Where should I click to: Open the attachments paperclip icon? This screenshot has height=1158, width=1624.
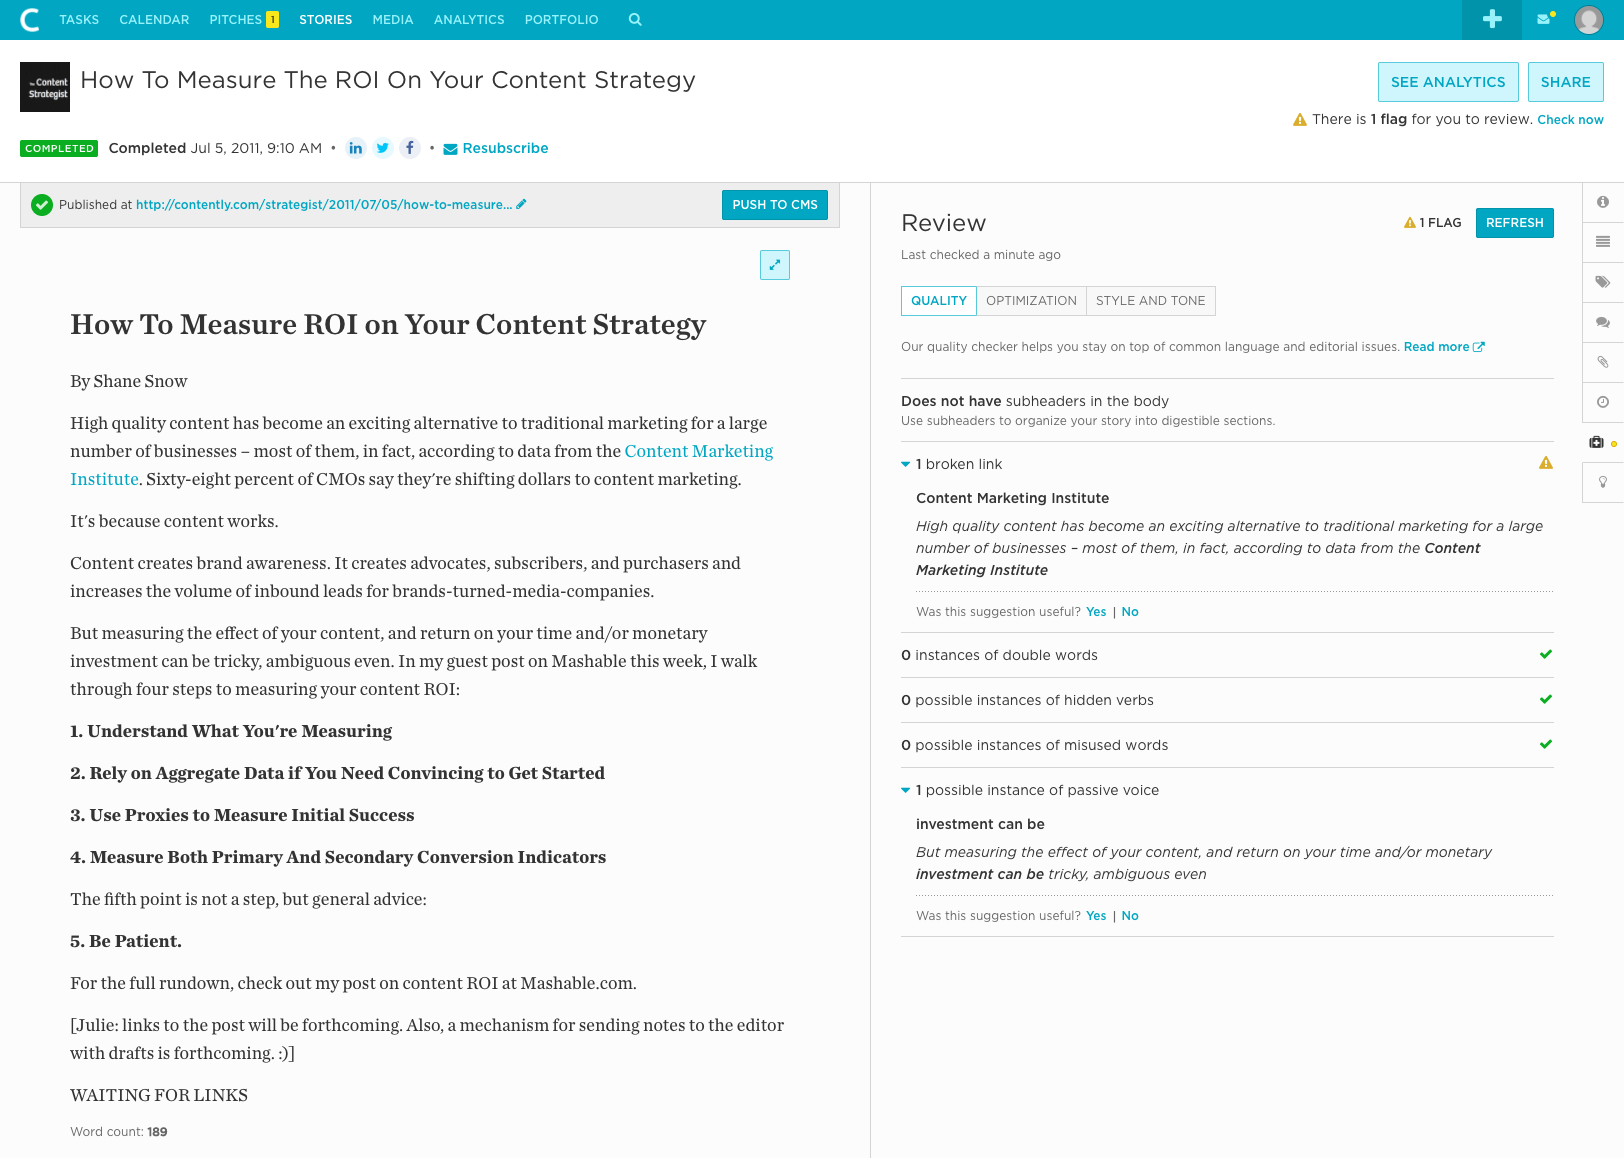point(1603,362)
